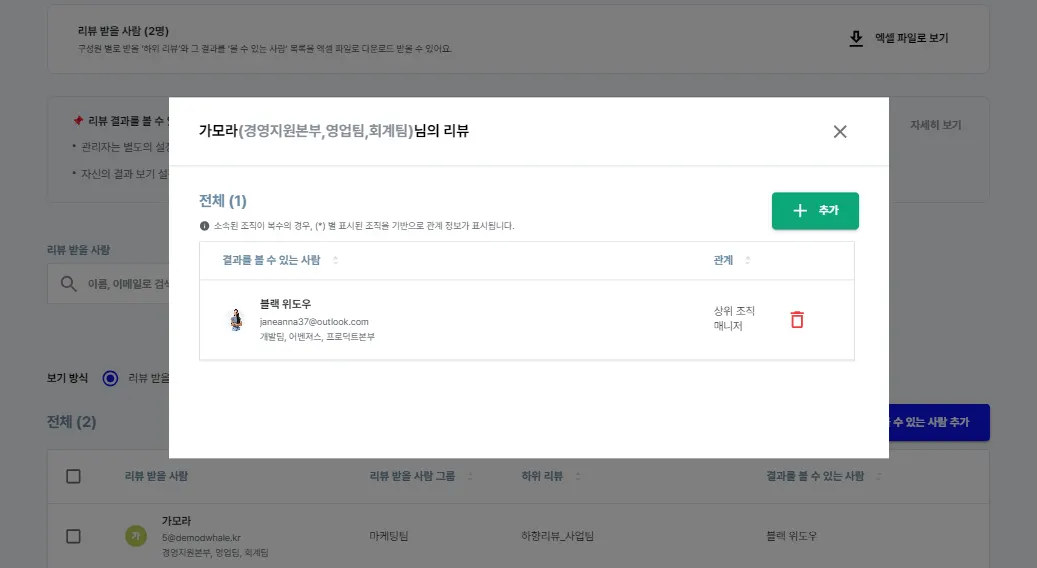Download the Excel file via download icon

(856, 38)
